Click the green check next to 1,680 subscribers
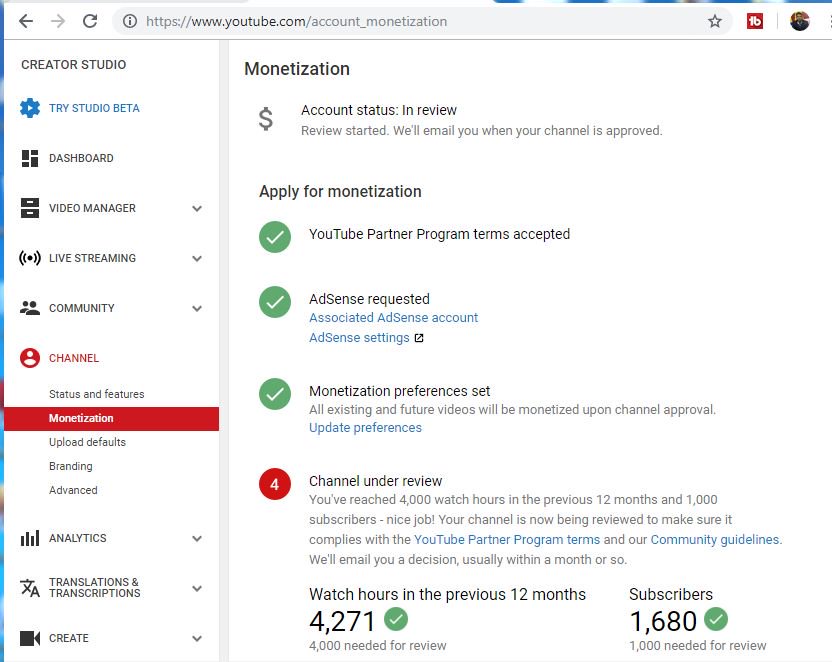The height and width of the screenshot is (662, 832). point(716,619)
